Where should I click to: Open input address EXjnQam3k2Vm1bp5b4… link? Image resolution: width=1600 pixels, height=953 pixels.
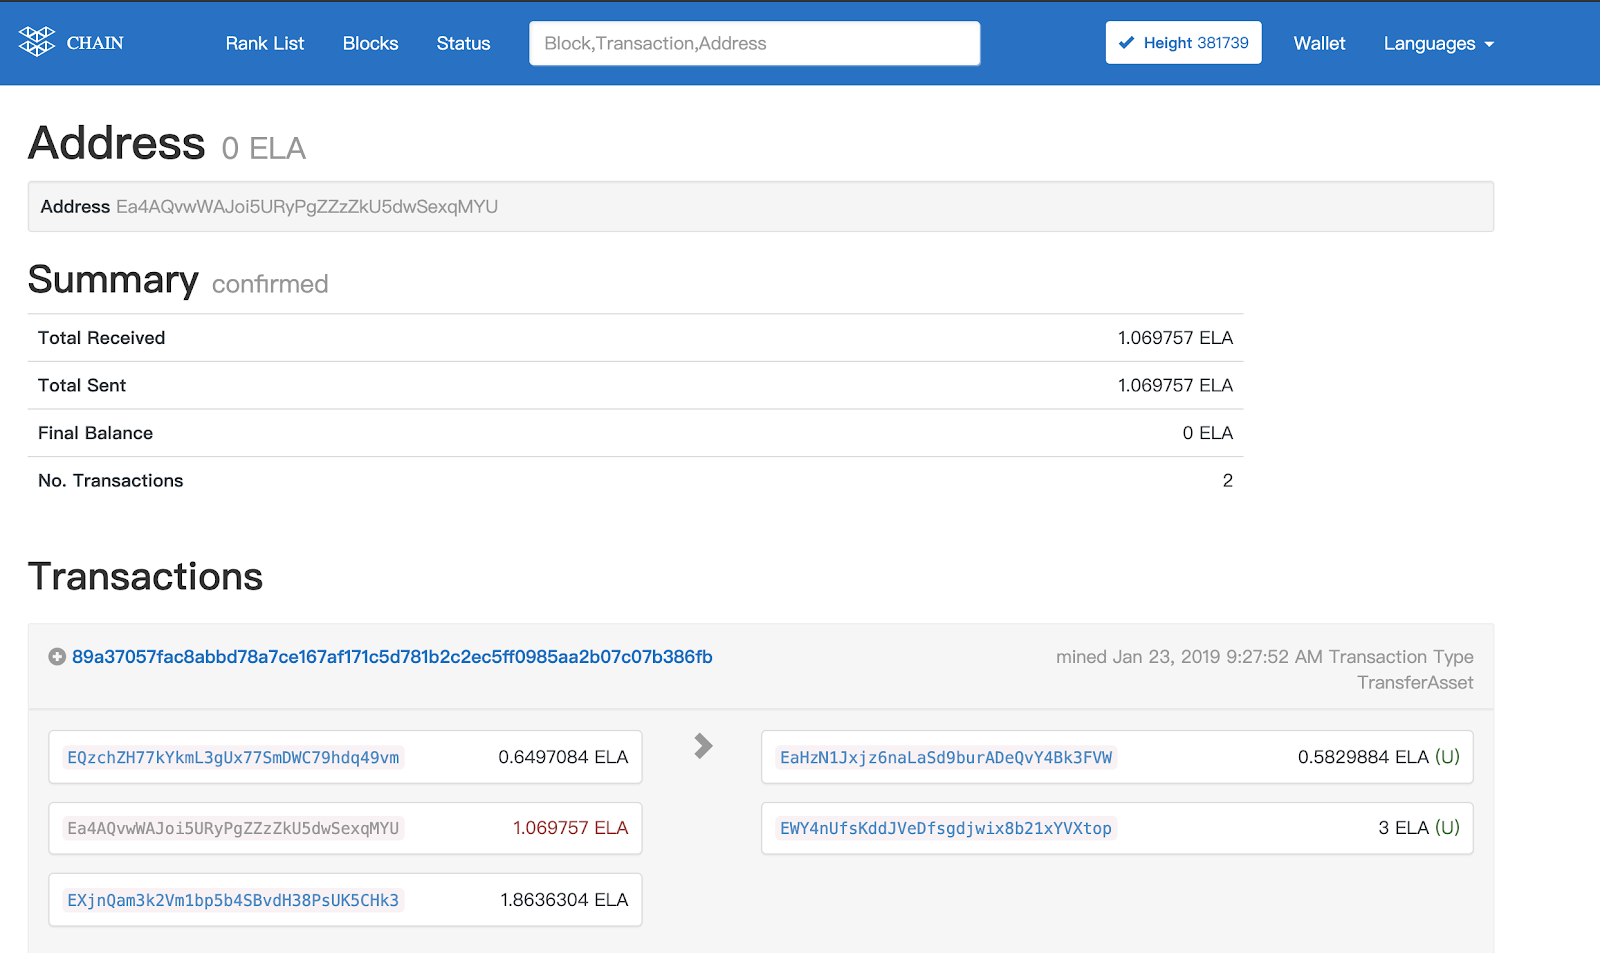[x=233, y=900]
